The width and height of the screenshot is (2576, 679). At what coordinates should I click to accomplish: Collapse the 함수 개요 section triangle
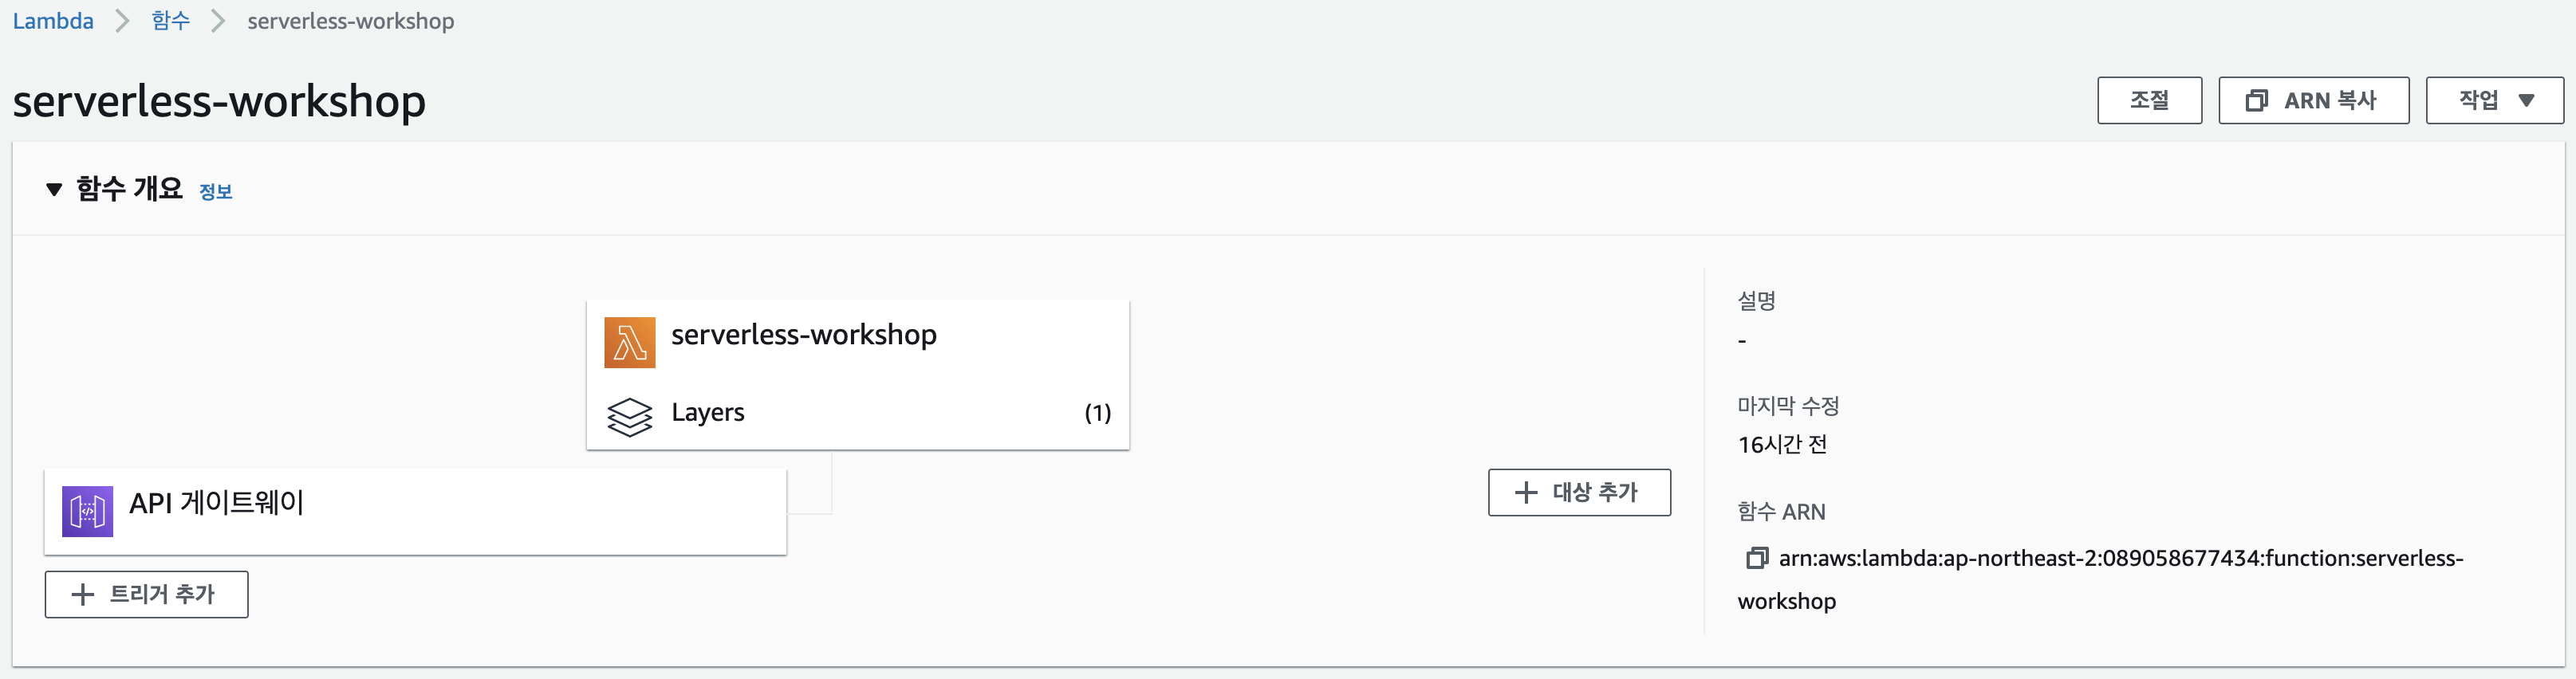(x=54, y=189)
